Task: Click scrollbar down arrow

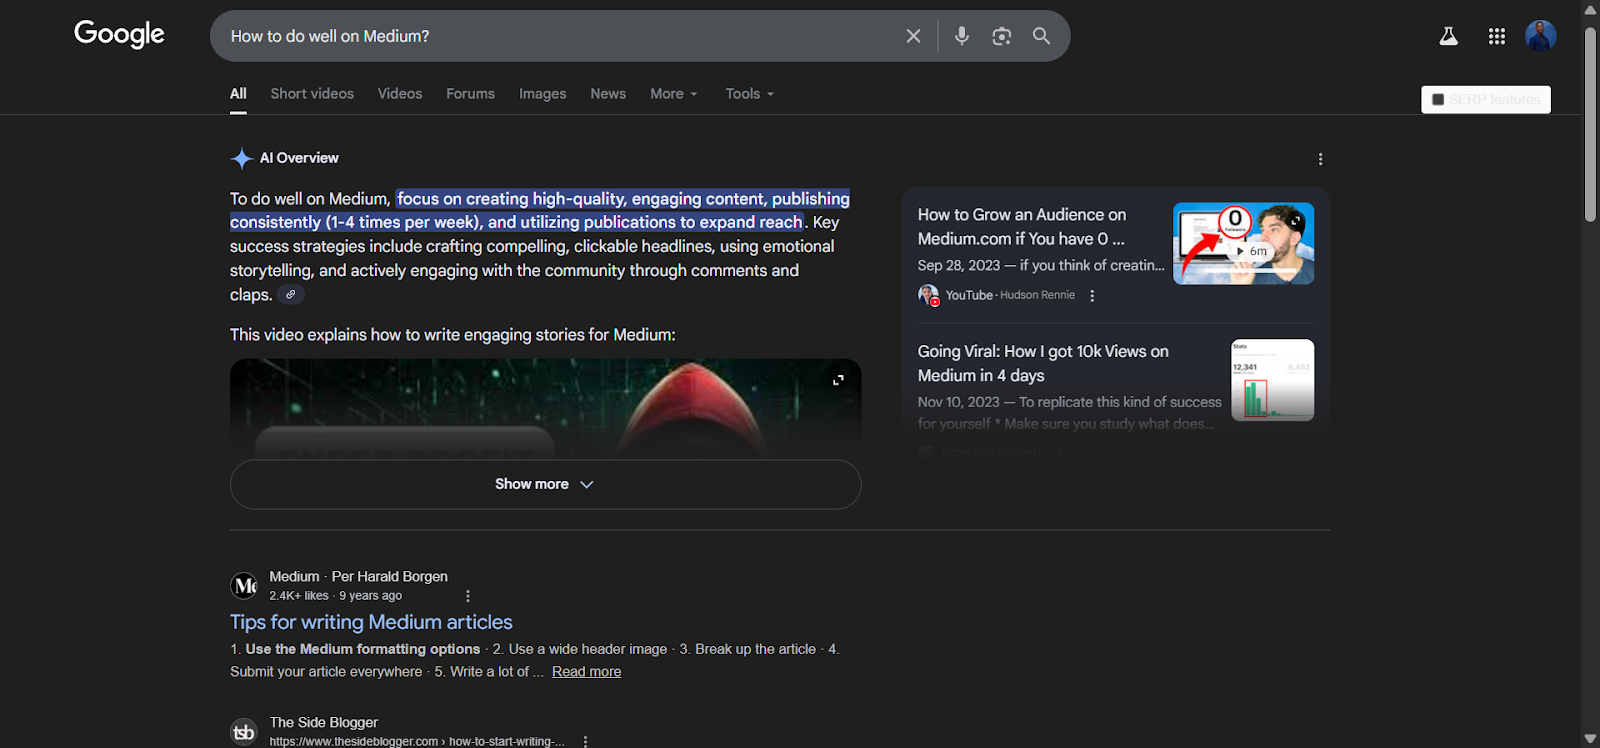Action: pos(1590,738)
